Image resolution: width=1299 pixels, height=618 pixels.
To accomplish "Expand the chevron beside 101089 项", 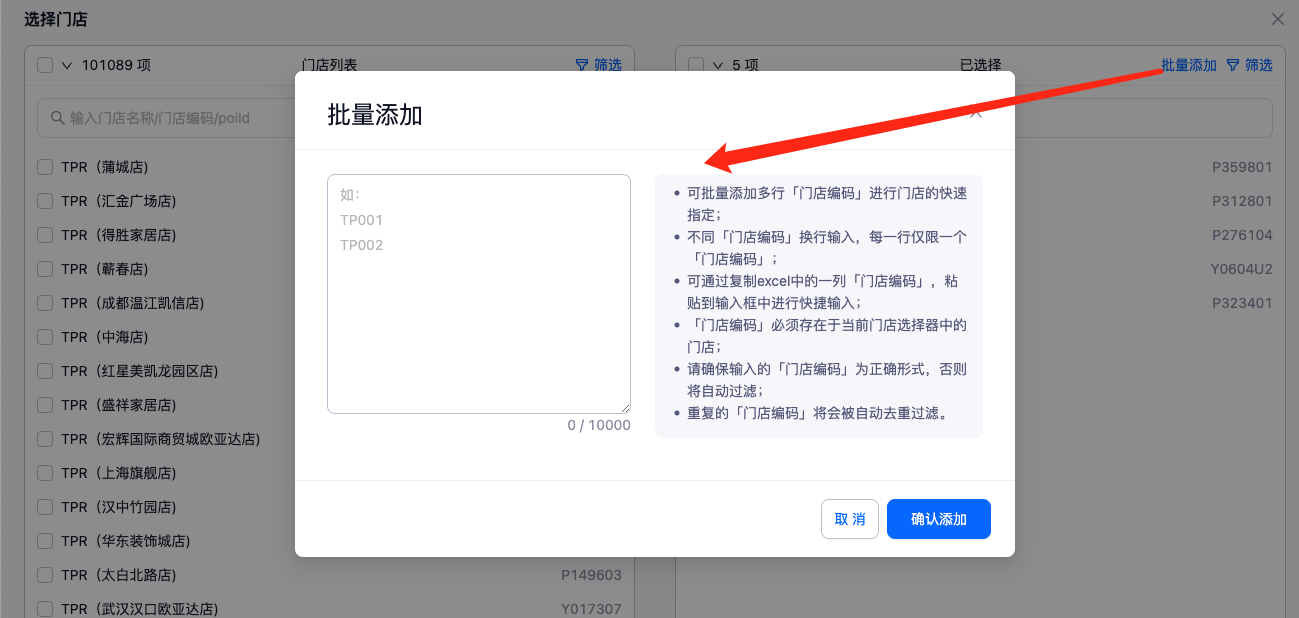I will (x=67, y=65).
